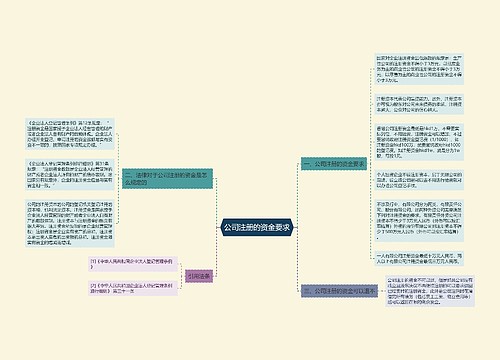Viewport: 500px width, 360px height.
Task: Select the central node 公司注册的资金要求
Action: pyautogui.click(x=257, y=228)
